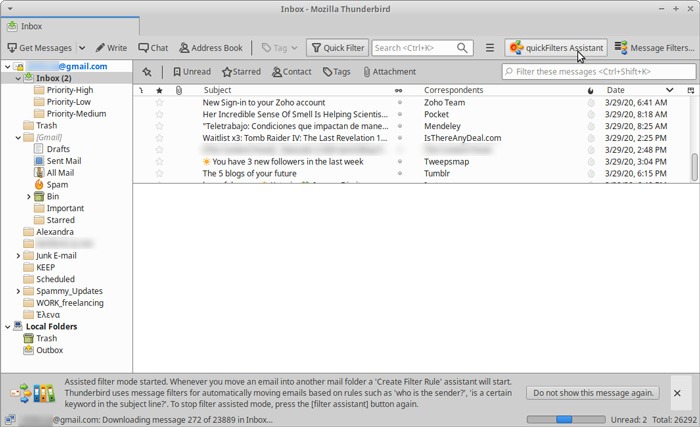Image resolution: width=700 pixels, height=427 pixels.
Task: Open the hamburger application menu
Action: point(490,48)
